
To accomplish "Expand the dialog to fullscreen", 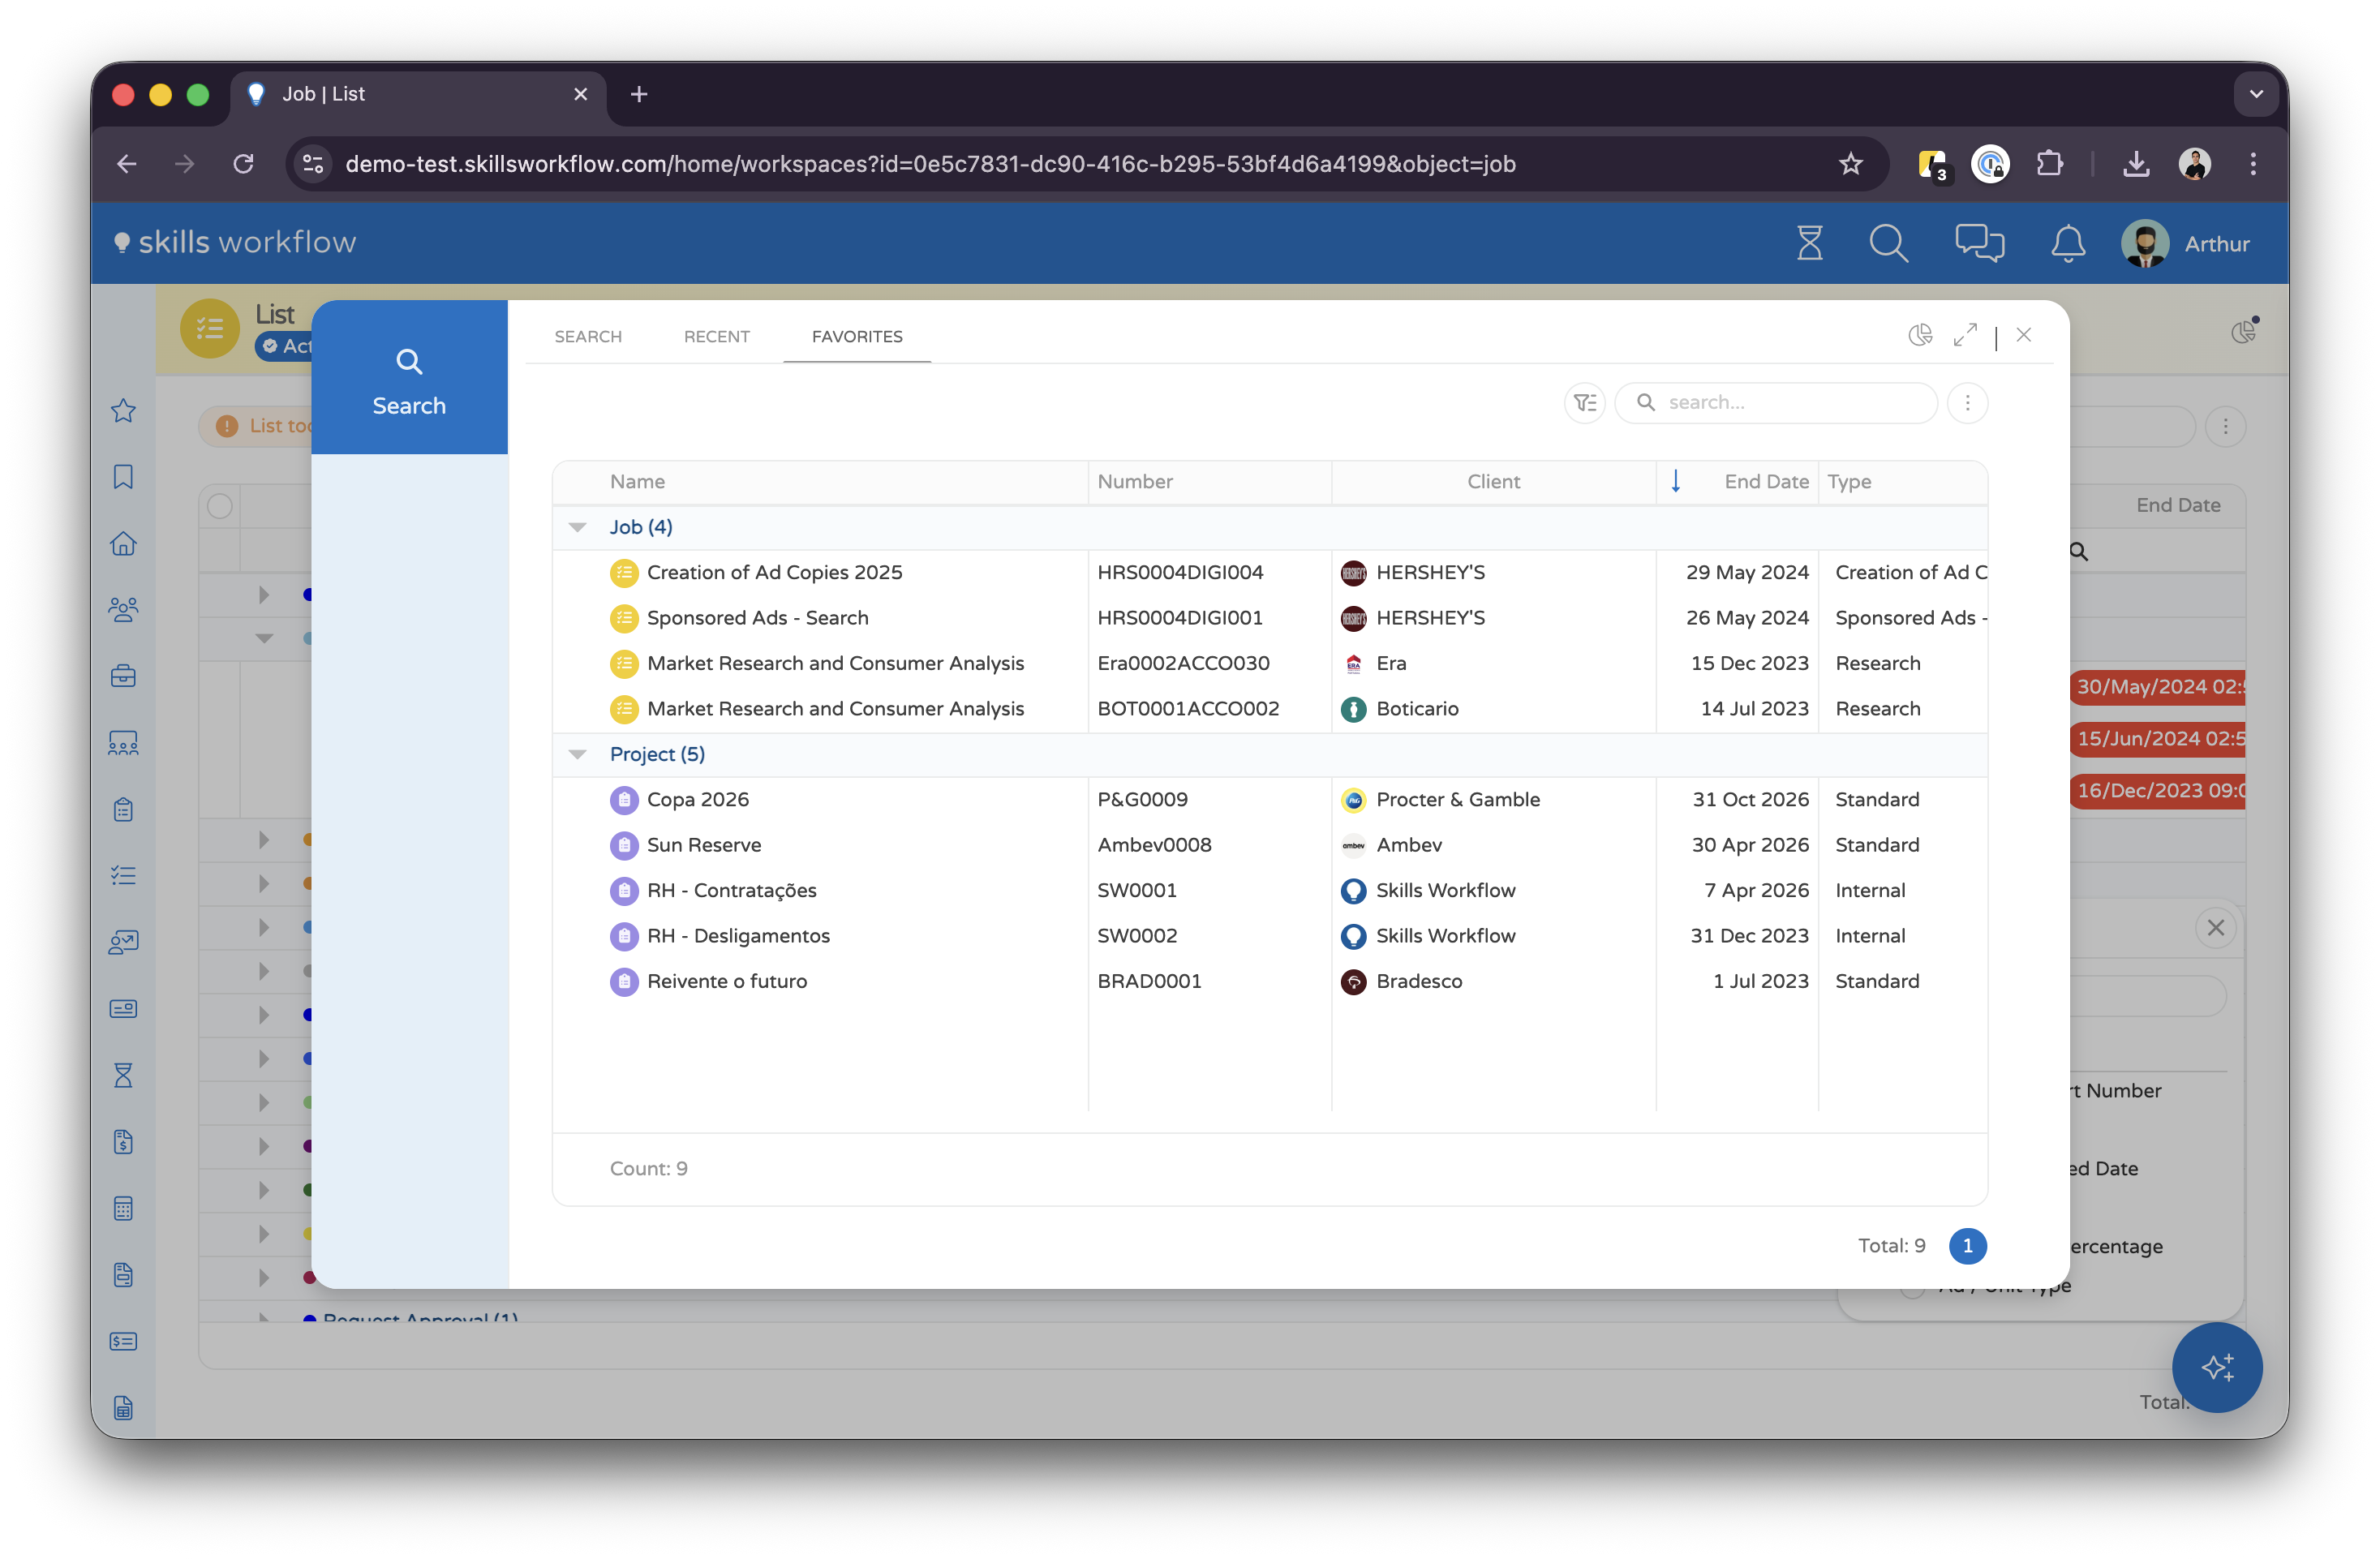I will (1965, 335).
